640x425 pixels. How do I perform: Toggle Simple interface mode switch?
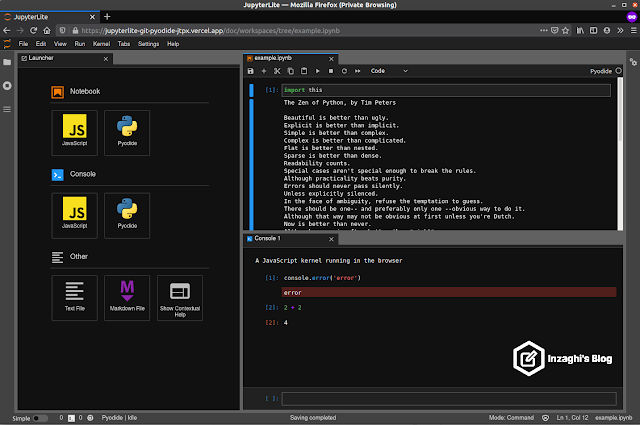40,418
